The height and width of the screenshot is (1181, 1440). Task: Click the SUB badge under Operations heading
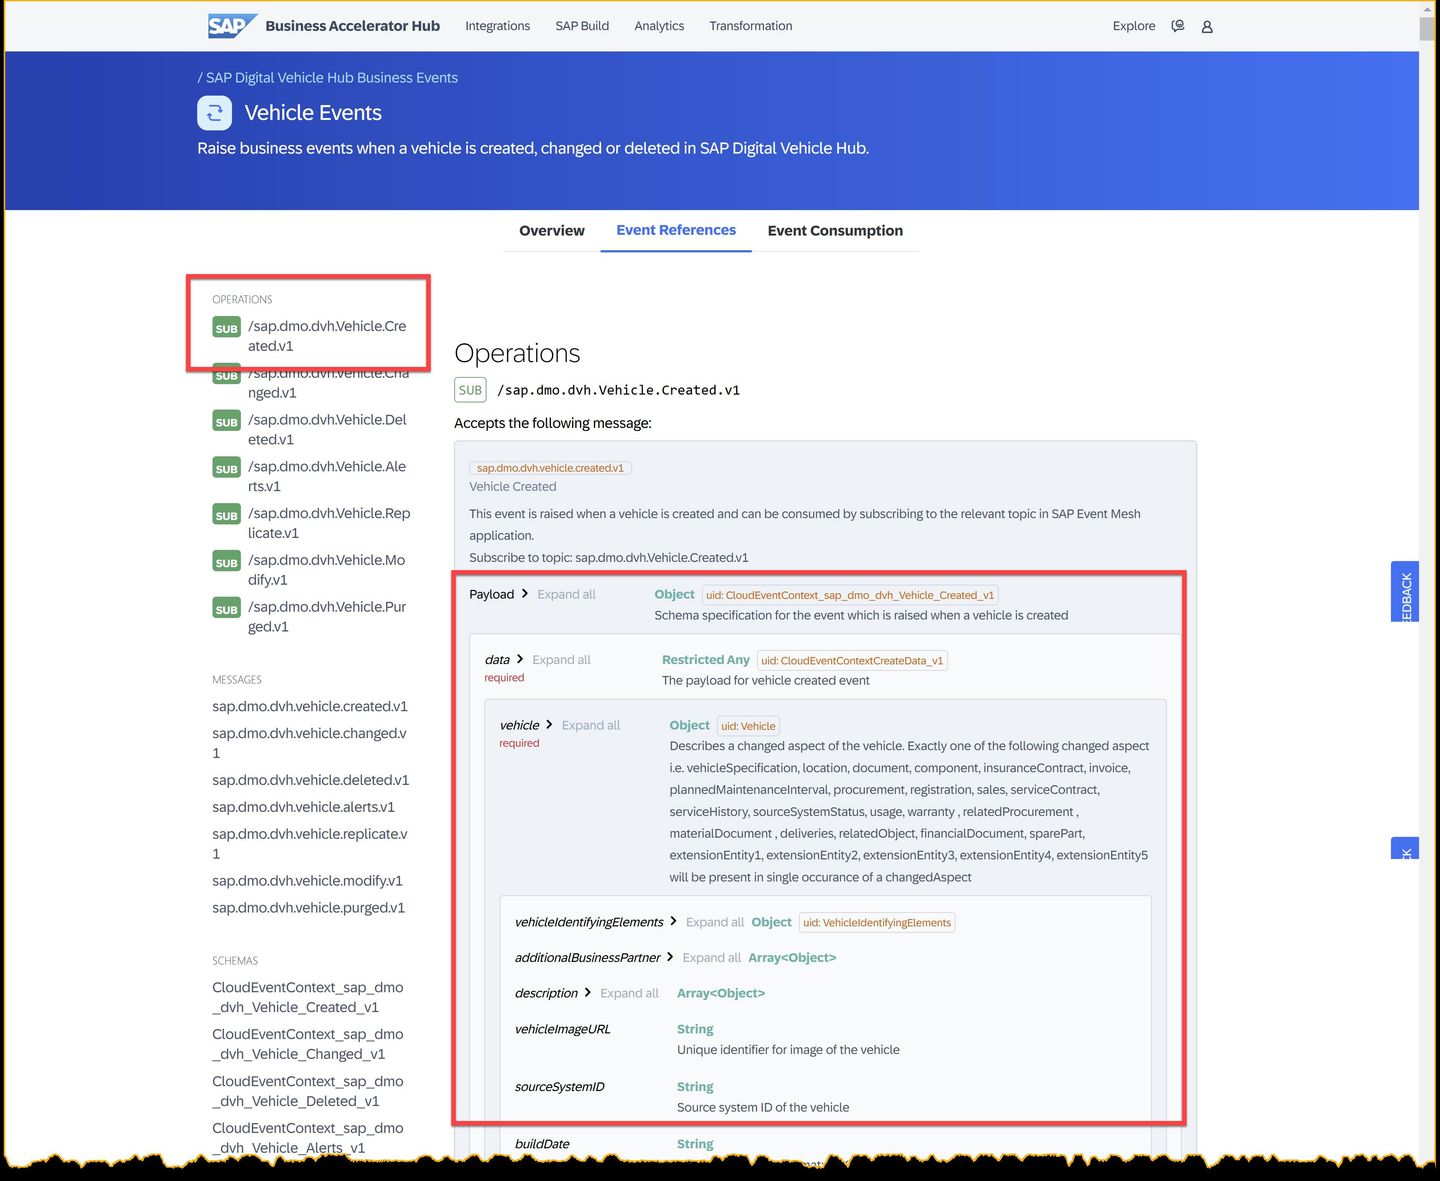[x=470, y=390]
